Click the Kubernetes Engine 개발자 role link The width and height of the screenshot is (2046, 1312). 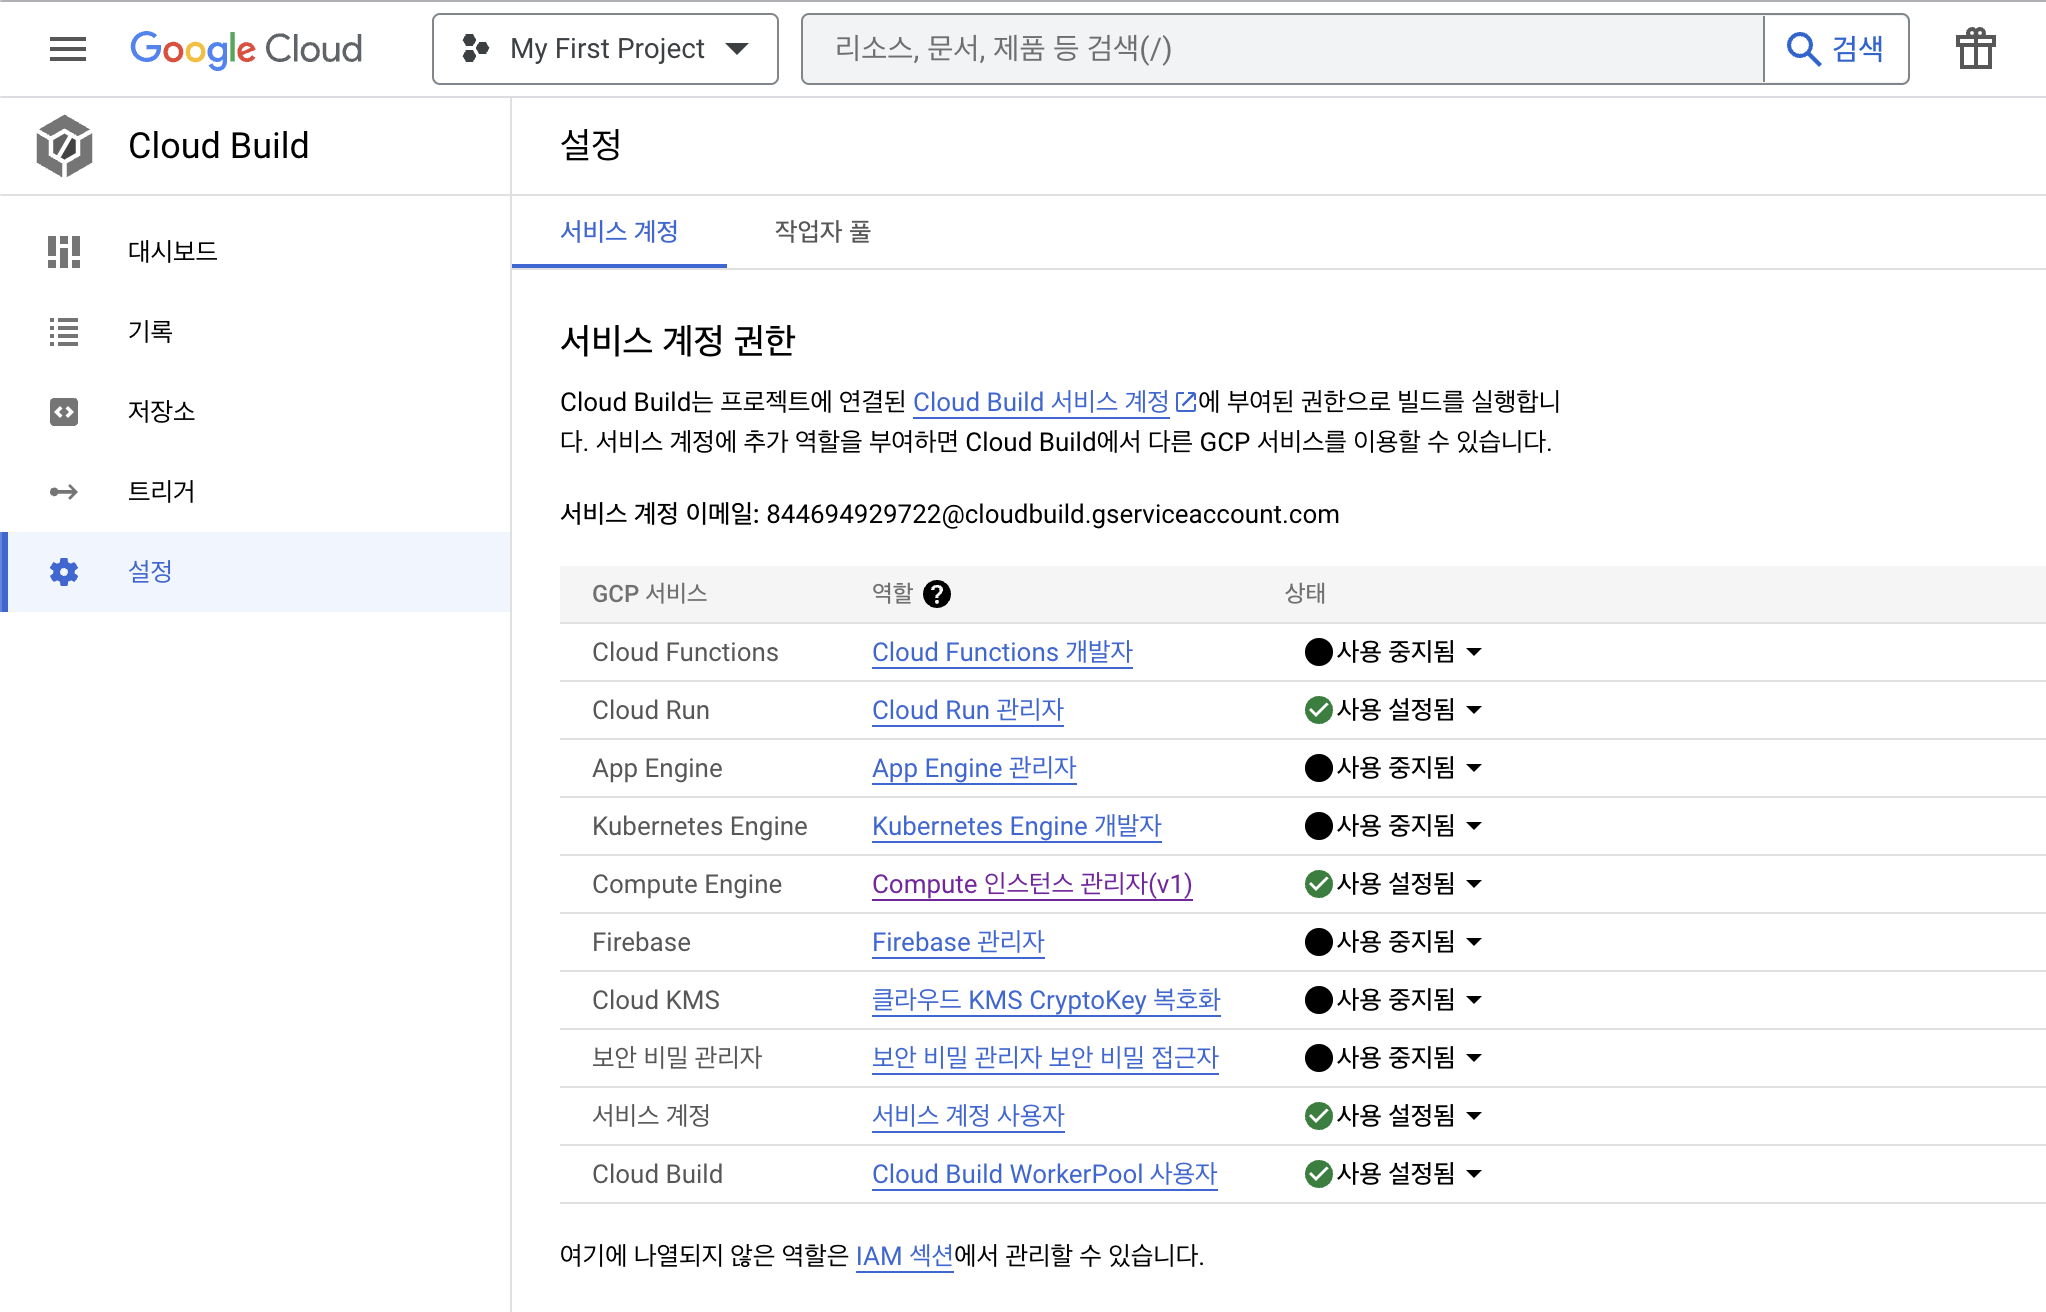pyautogui.click(x=1016, y=826)
